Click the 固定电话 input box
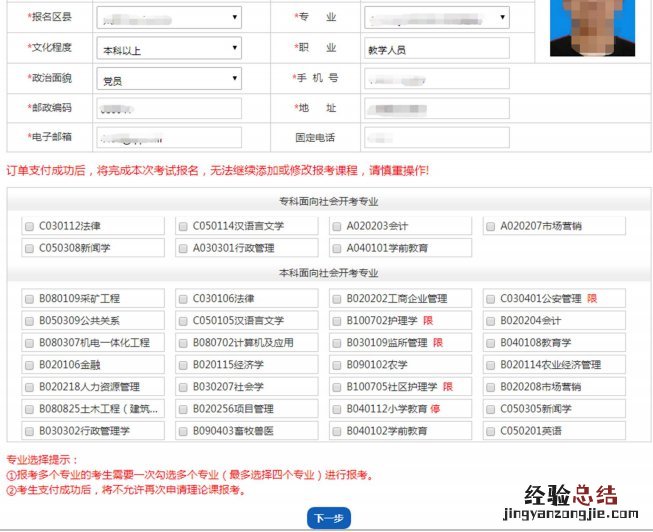 coord(436,137)
